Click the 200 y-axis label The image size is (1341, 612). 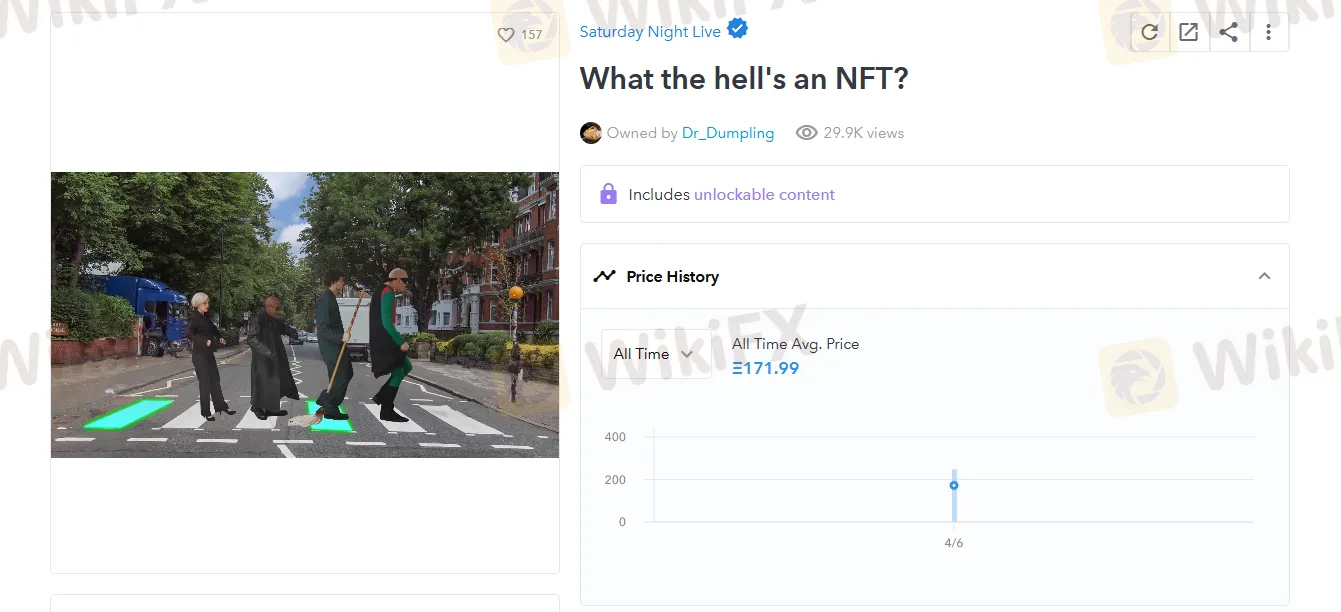pos(615,480)
